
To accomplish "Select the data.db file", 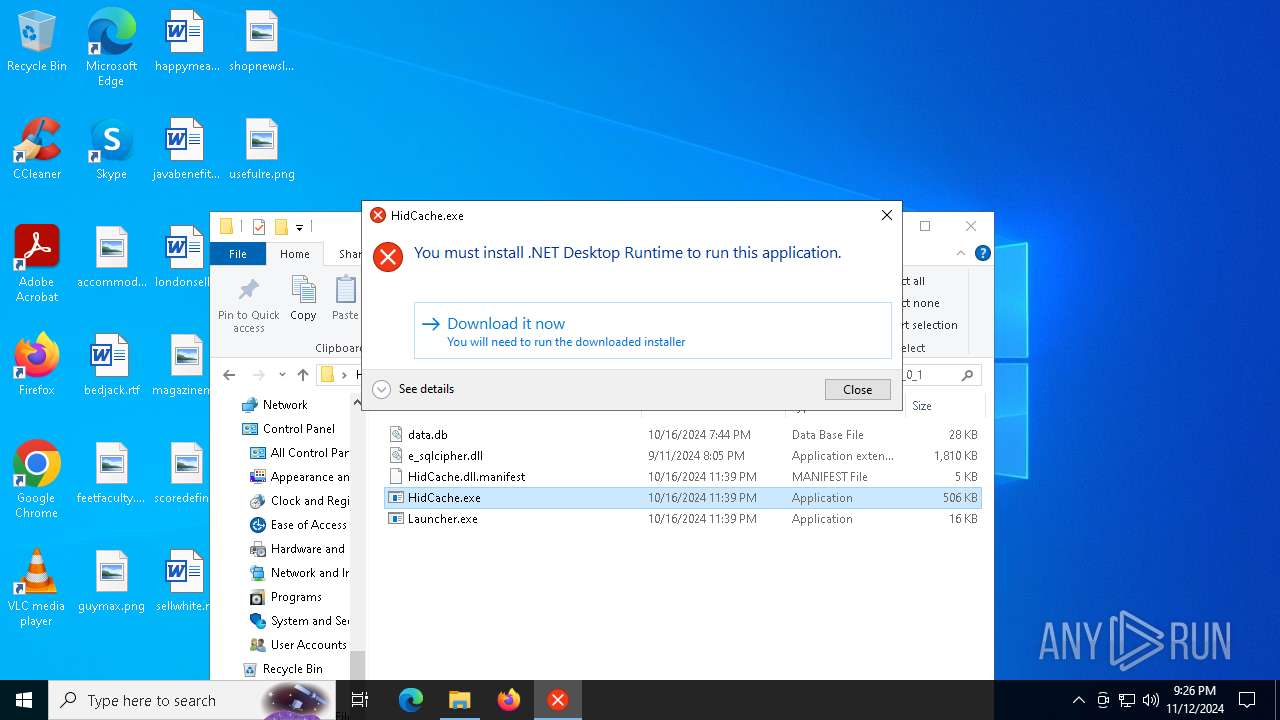I will pos(683,435).
